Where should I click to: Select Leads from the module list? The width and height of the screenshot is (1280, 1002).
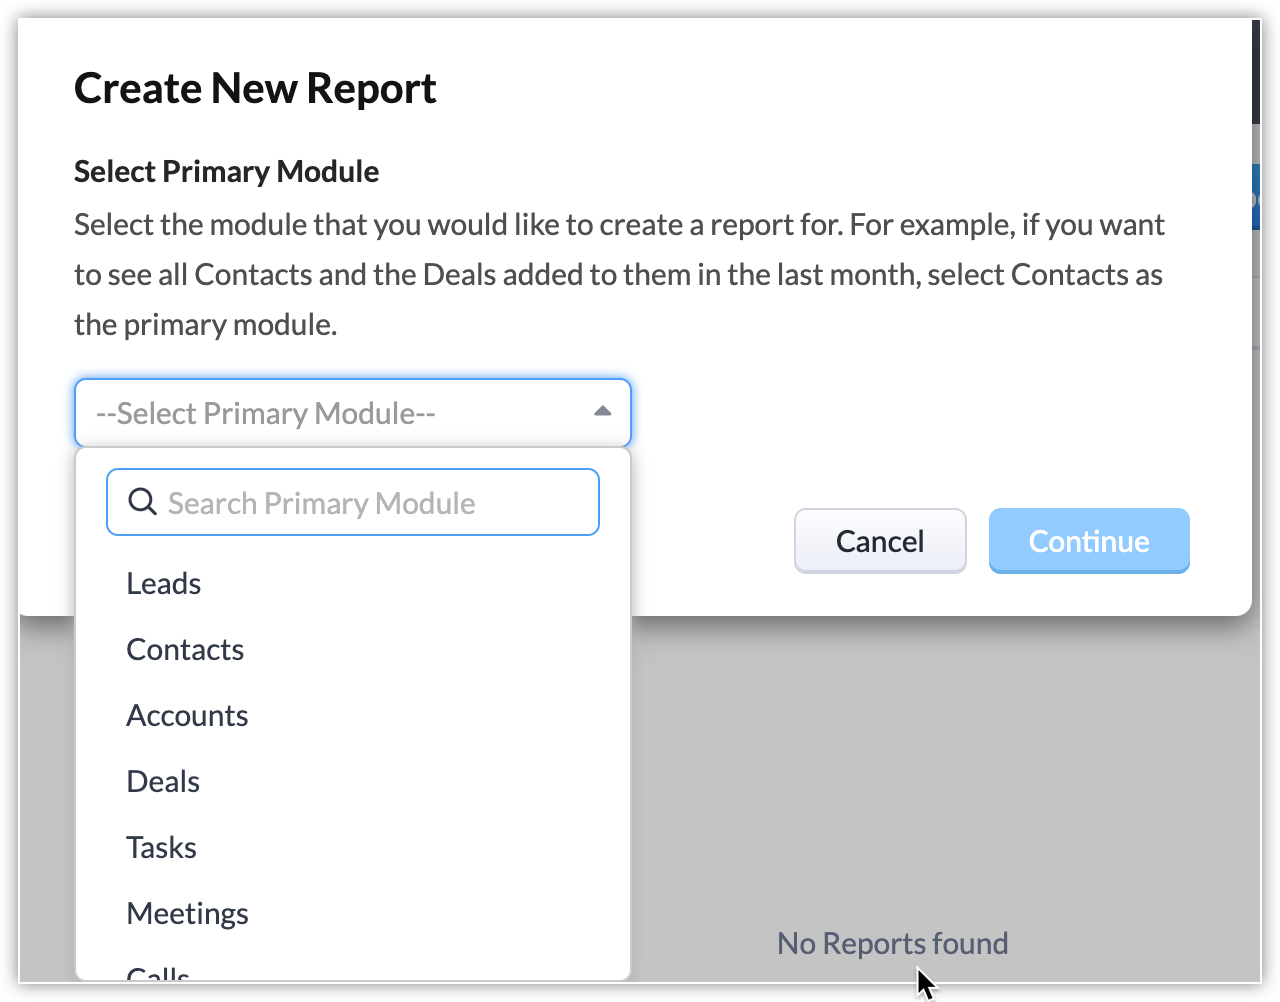click(164, 583)
